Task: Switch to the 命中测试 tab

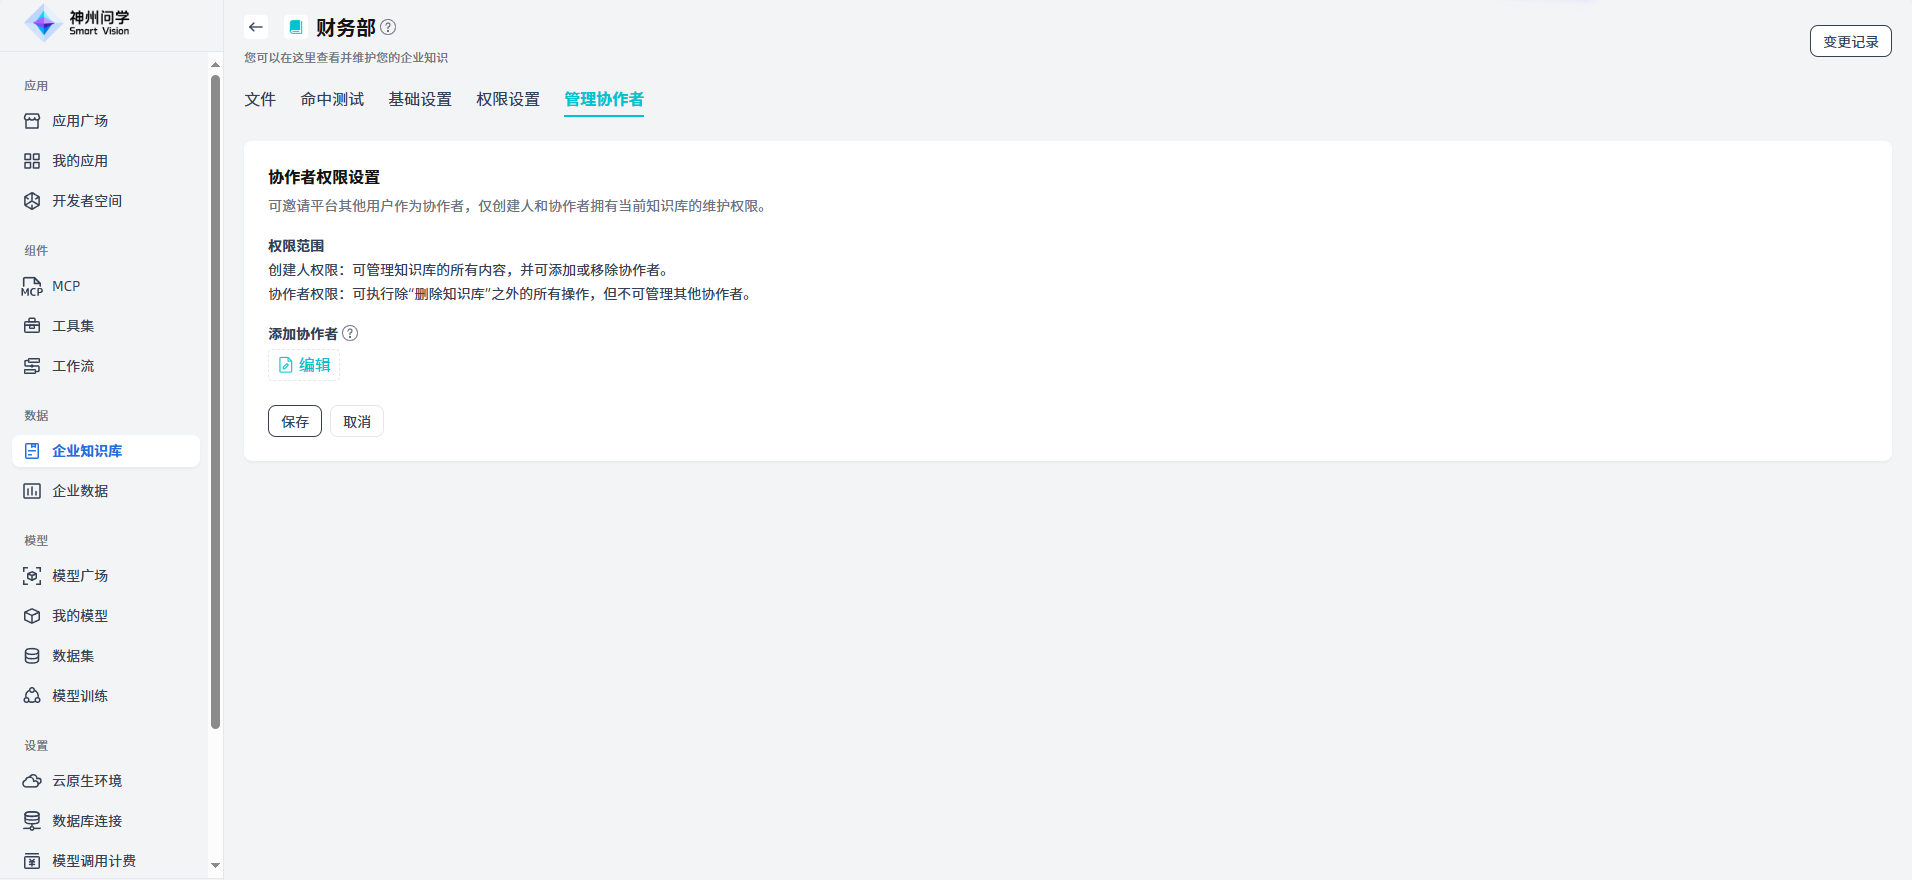Action: [332, 99]
